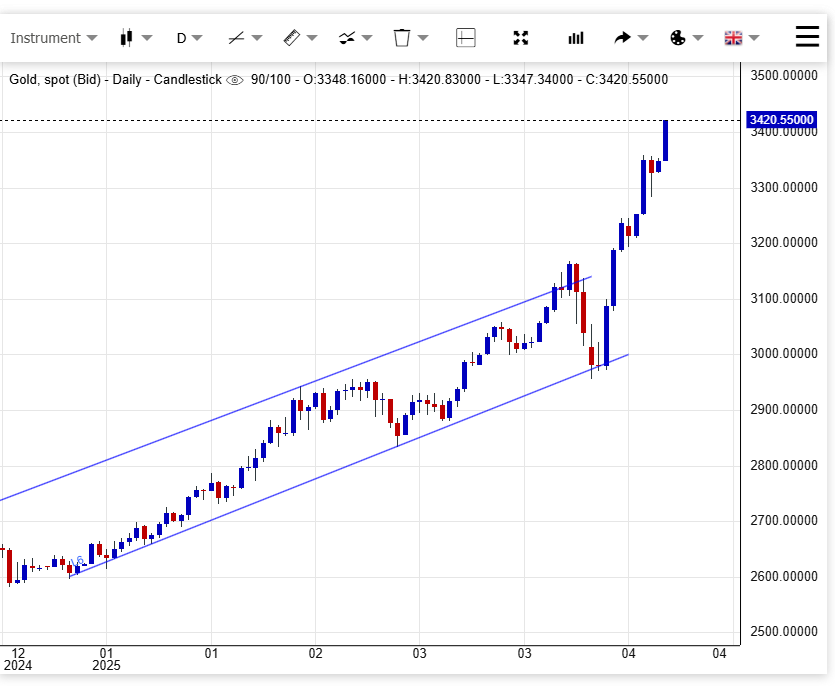This screenshot has height=686, width=835.
Task: Select the trend line drawing tool
Action: (x=236, y=38)
